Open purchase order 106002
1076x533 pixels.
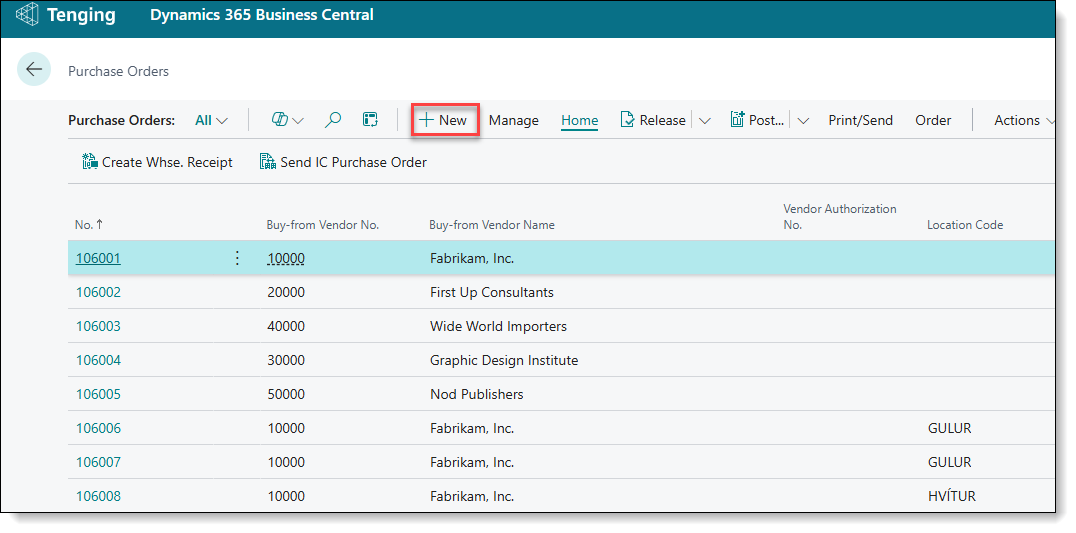point(98,292)
